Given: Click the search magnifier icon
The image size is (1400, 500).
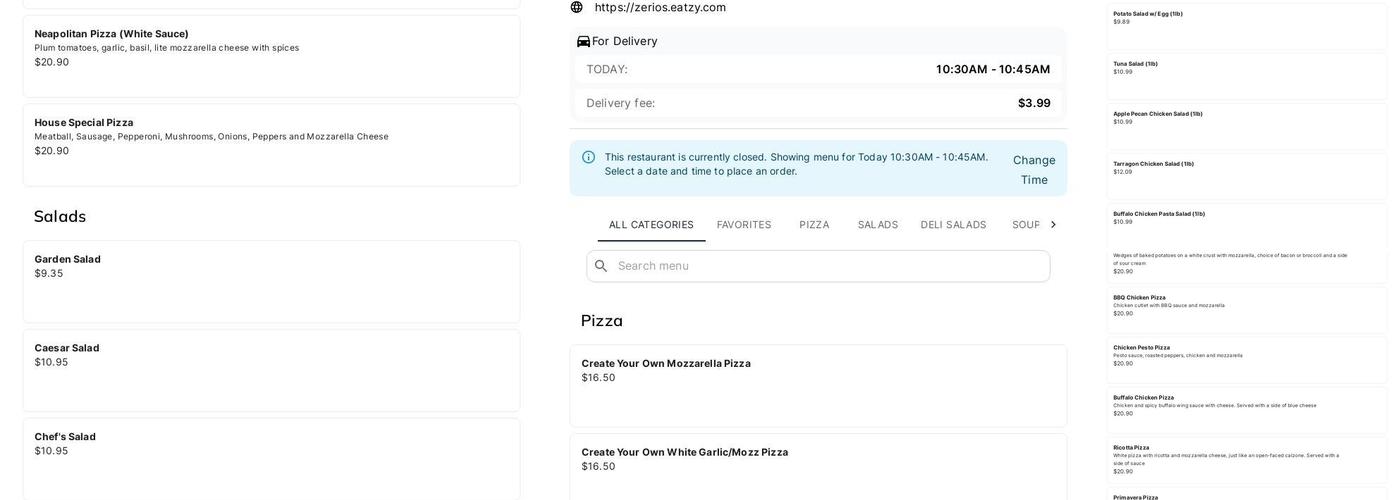Looking at the screenshot, I should pos(601,266).
